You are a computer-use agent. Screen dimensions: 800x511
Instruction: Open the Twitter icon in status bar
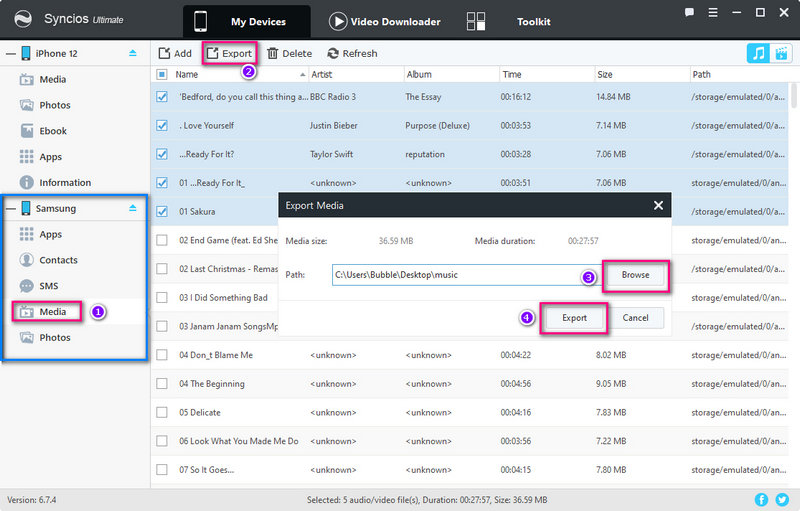click(782, 500)
